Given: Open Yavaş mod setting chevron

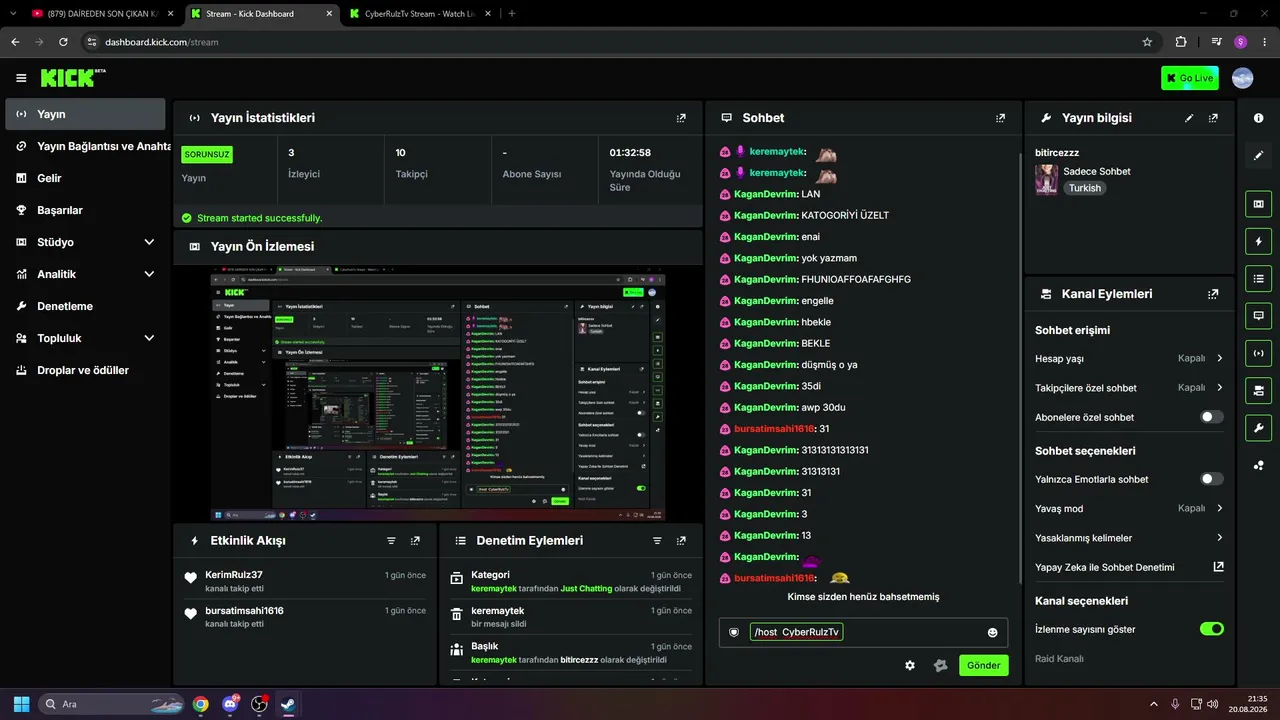Looking at the screenshot, I should (1219, 508).
